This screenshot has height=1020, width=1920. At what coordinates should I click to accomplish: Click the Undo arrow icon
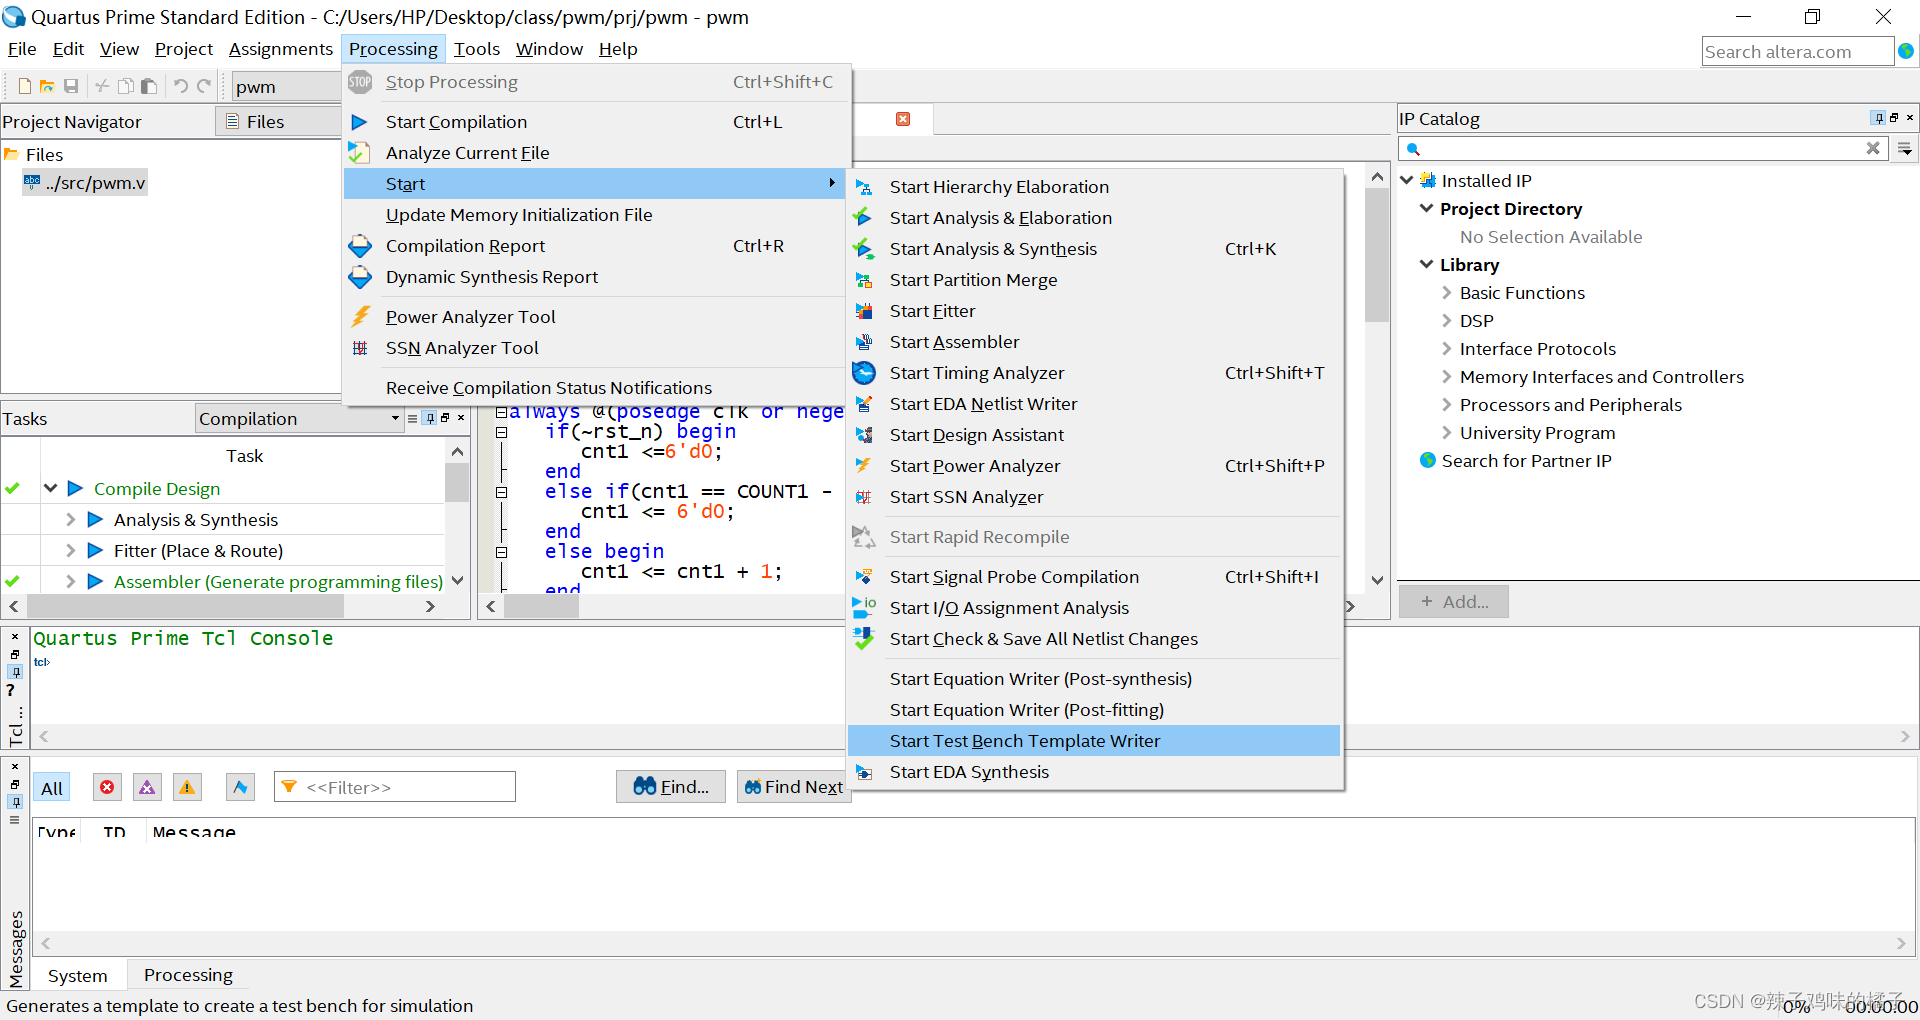point(181,86)
